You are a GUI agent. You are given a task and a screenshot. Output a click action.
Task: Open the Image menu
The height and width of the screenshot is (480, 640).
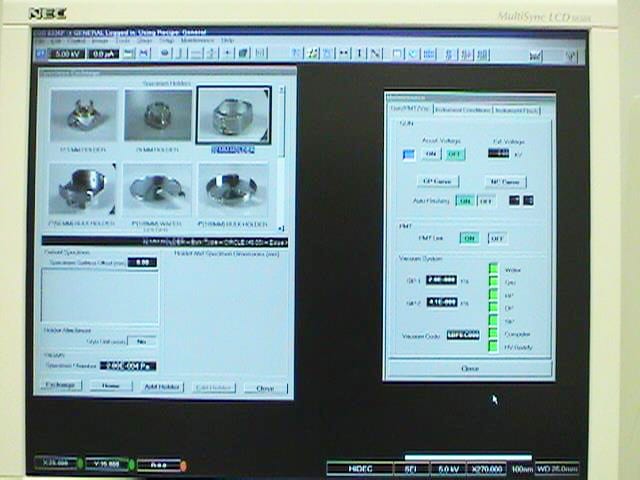pyautogui.click(x=100, y=40)
